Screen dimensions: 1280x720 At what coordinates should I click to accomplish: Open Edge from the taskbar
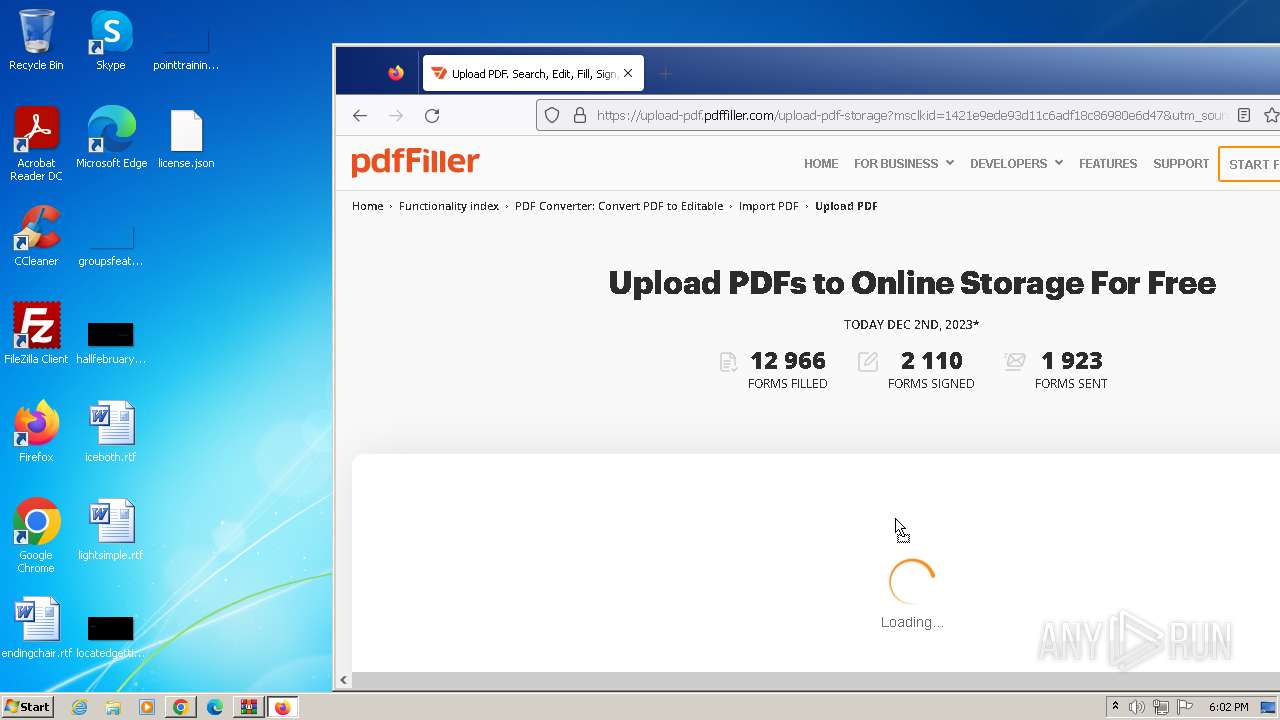[215, 707]
